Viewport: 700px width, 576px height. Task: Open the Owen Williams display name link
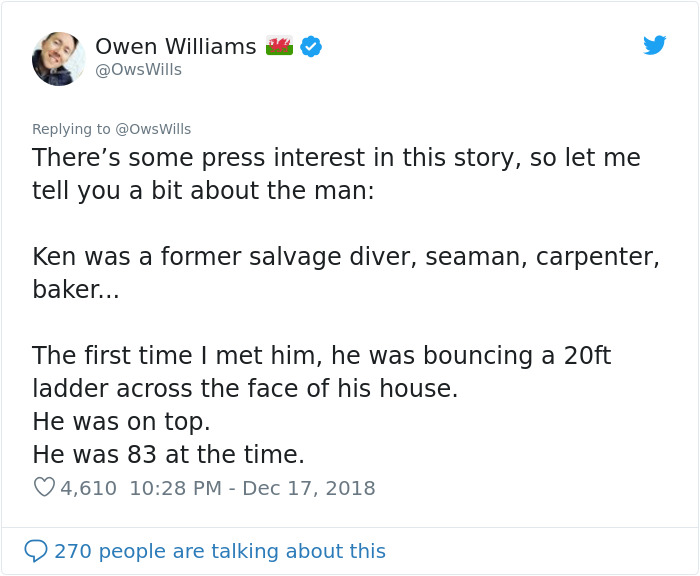click(175, 46)
